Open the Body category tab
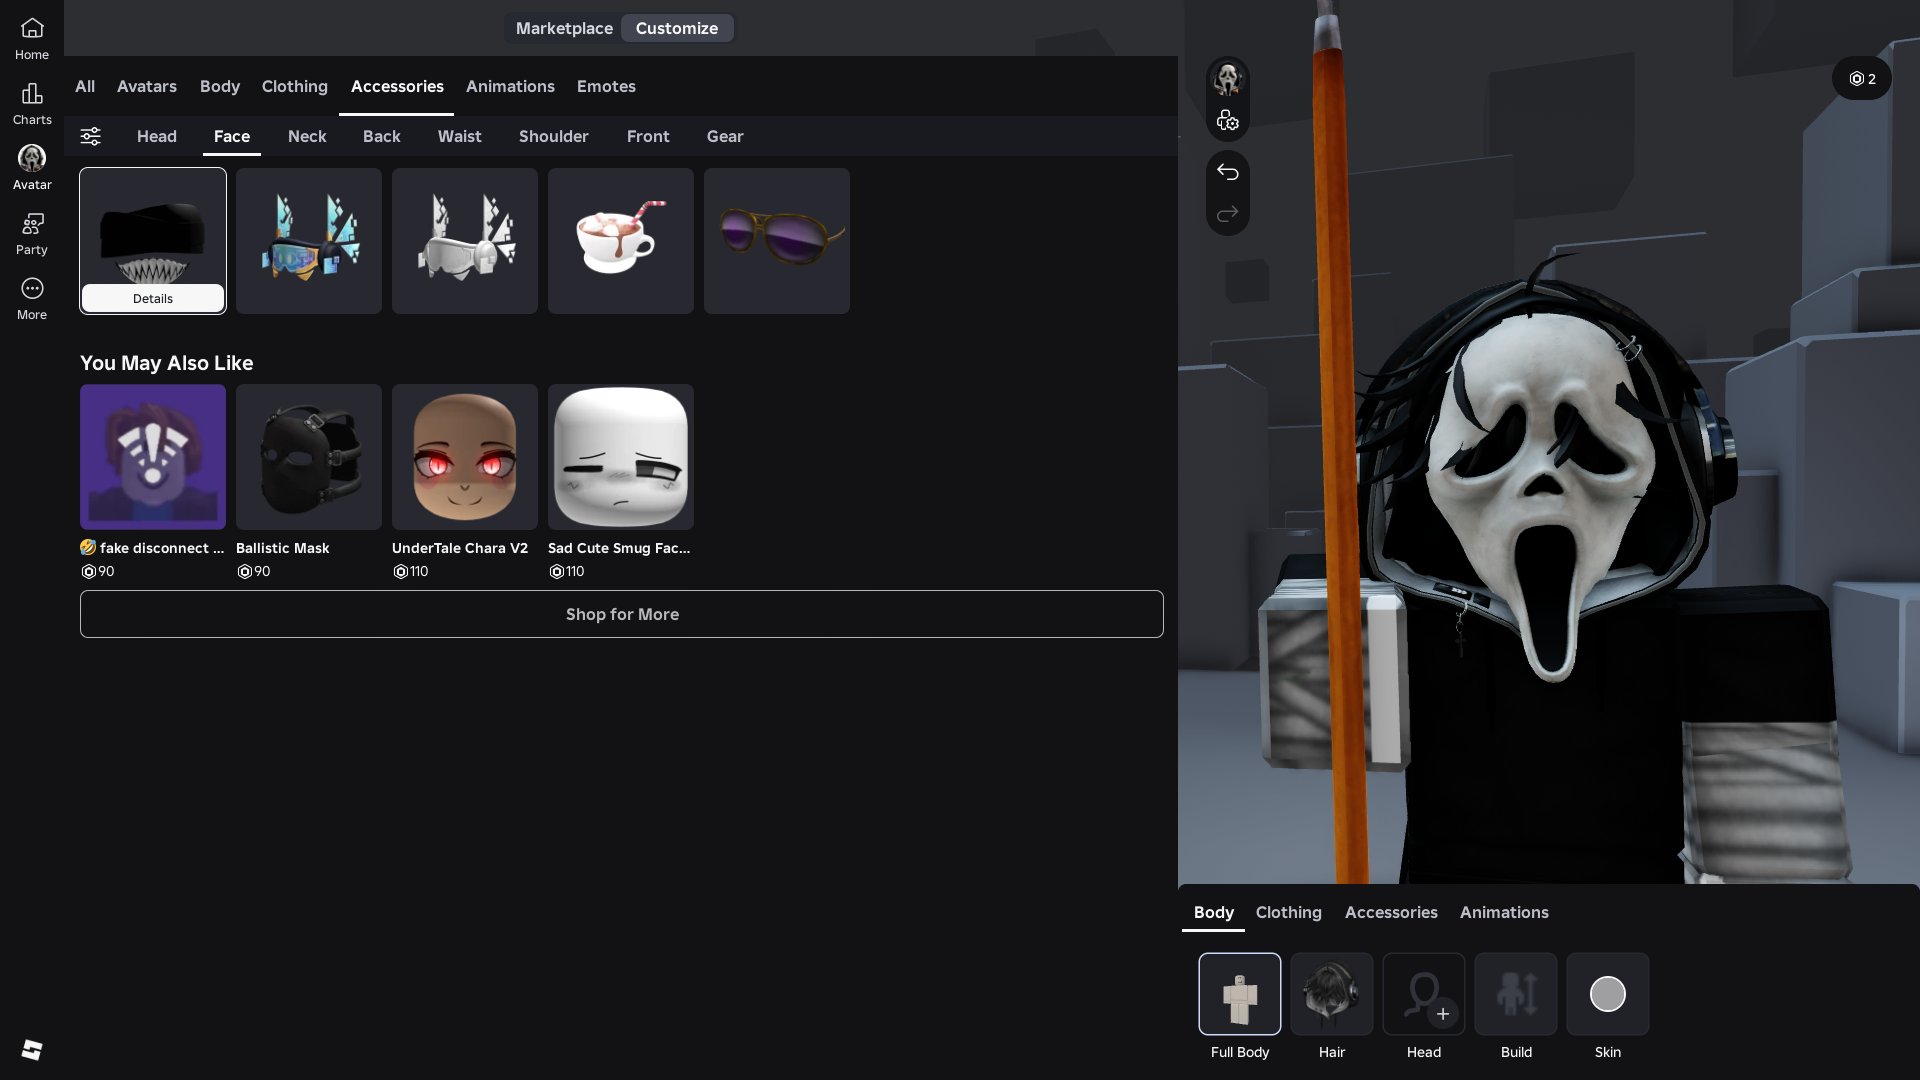The height and width of the screenshot is (1080, 1920). (x=220, y=86)
